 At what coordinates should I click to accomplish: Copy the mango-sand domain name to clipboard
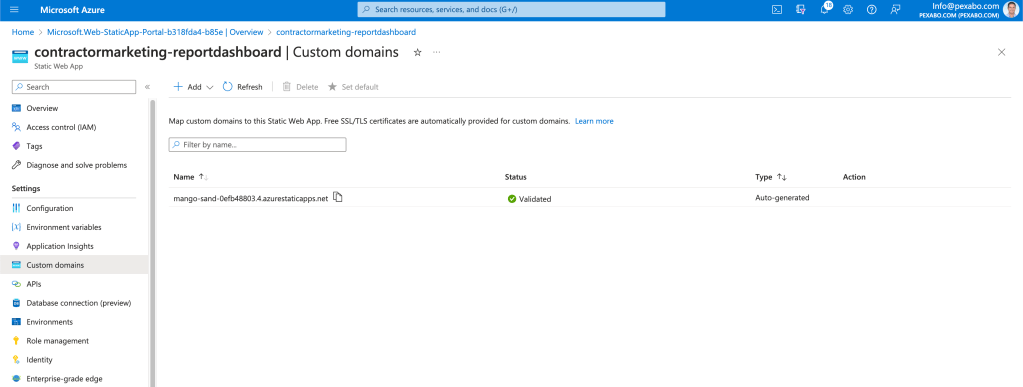pos(337,197)
